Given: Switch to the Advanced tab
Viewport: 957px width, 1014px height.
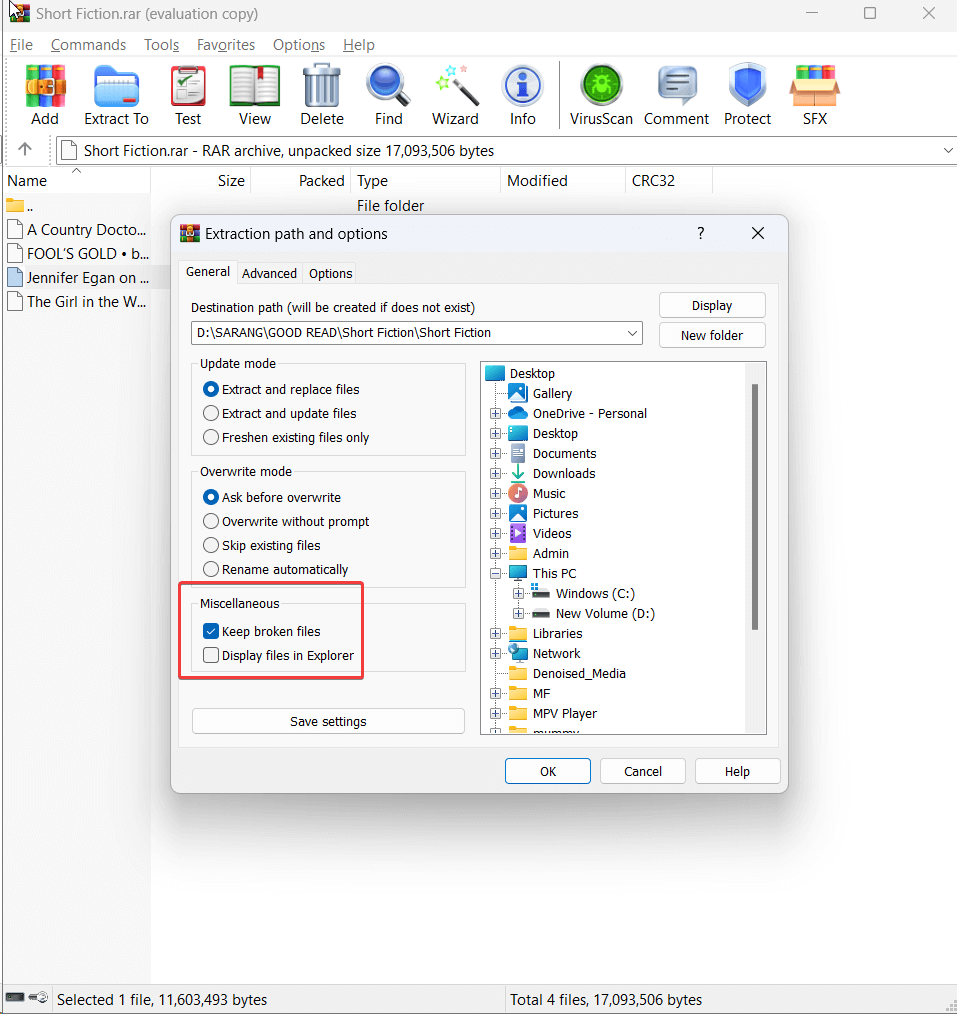Looking at the screenshot, I should [x=269, y=273].
